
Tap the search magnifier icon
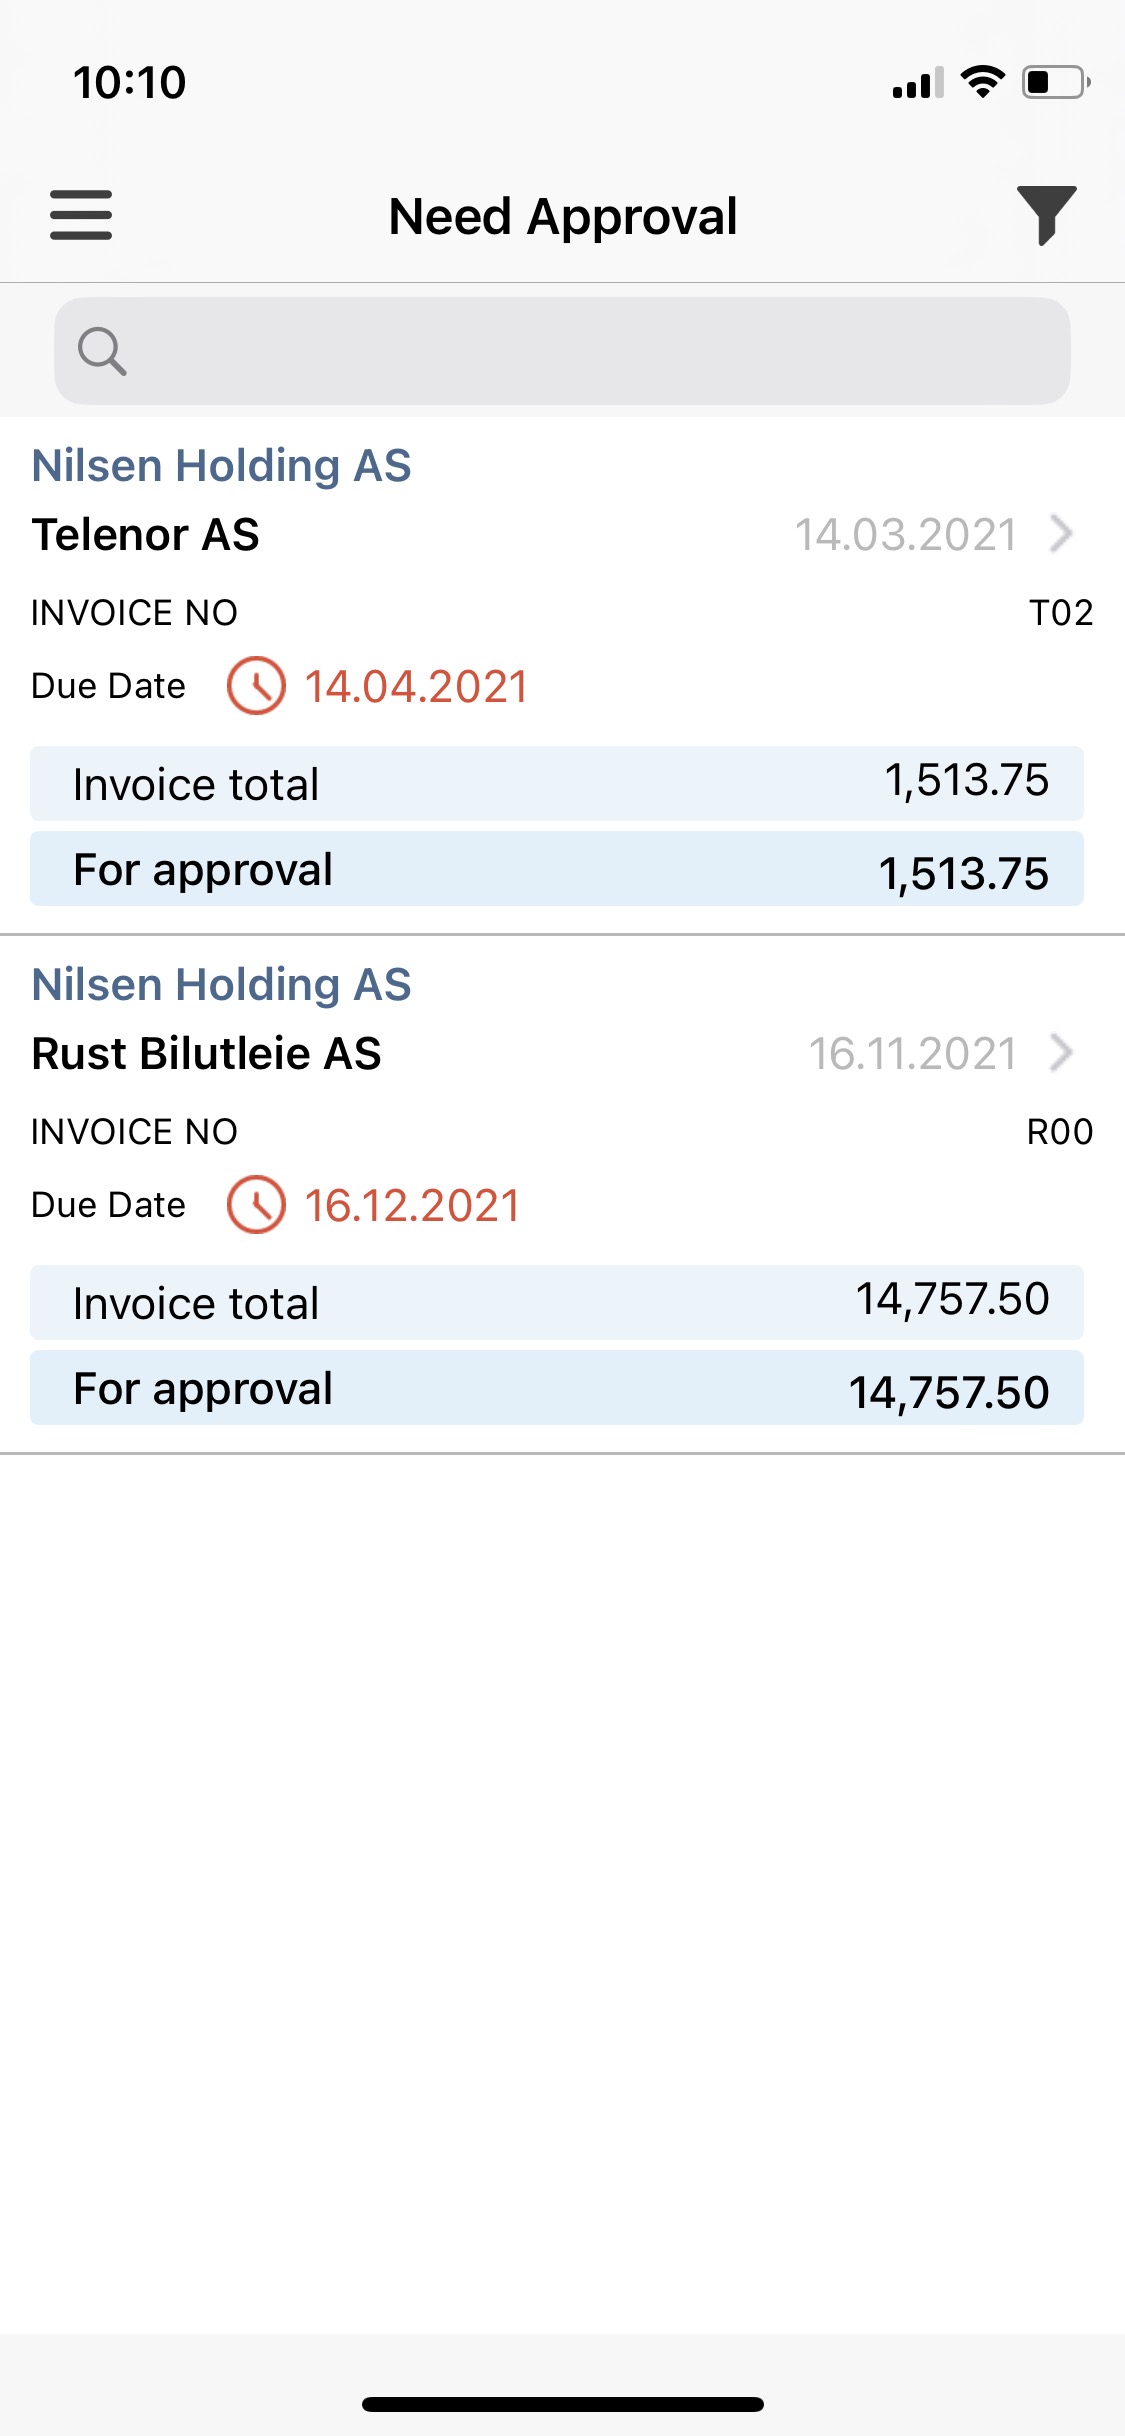coord(102,351)
